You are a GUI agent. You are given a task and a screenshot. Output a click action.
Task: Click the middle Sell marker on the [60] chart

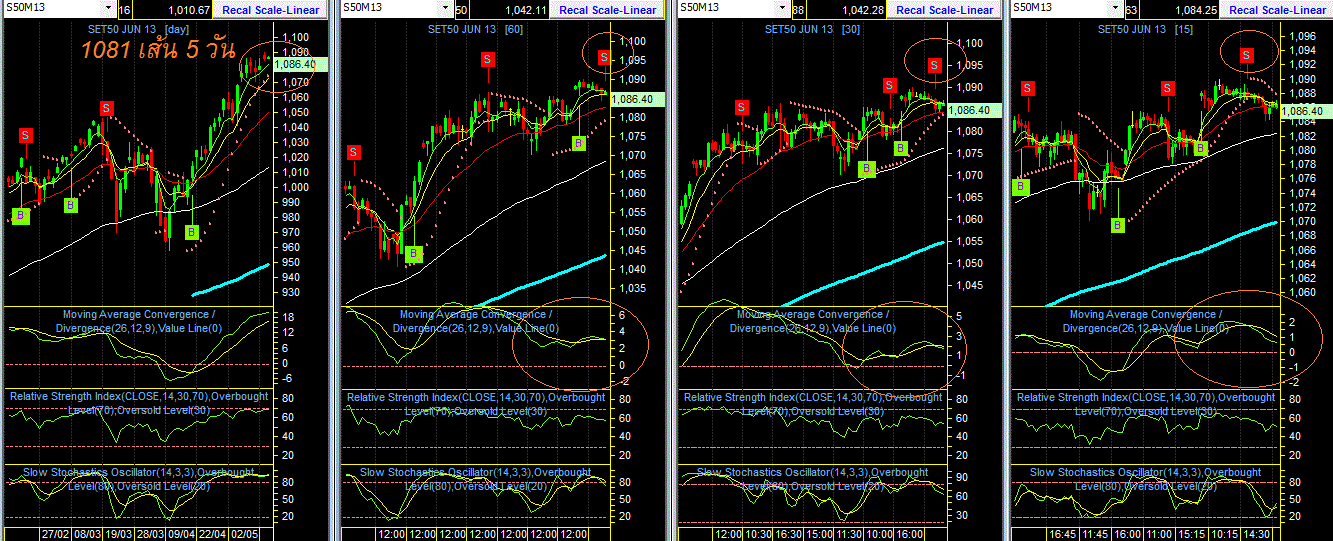coord(488,59)
